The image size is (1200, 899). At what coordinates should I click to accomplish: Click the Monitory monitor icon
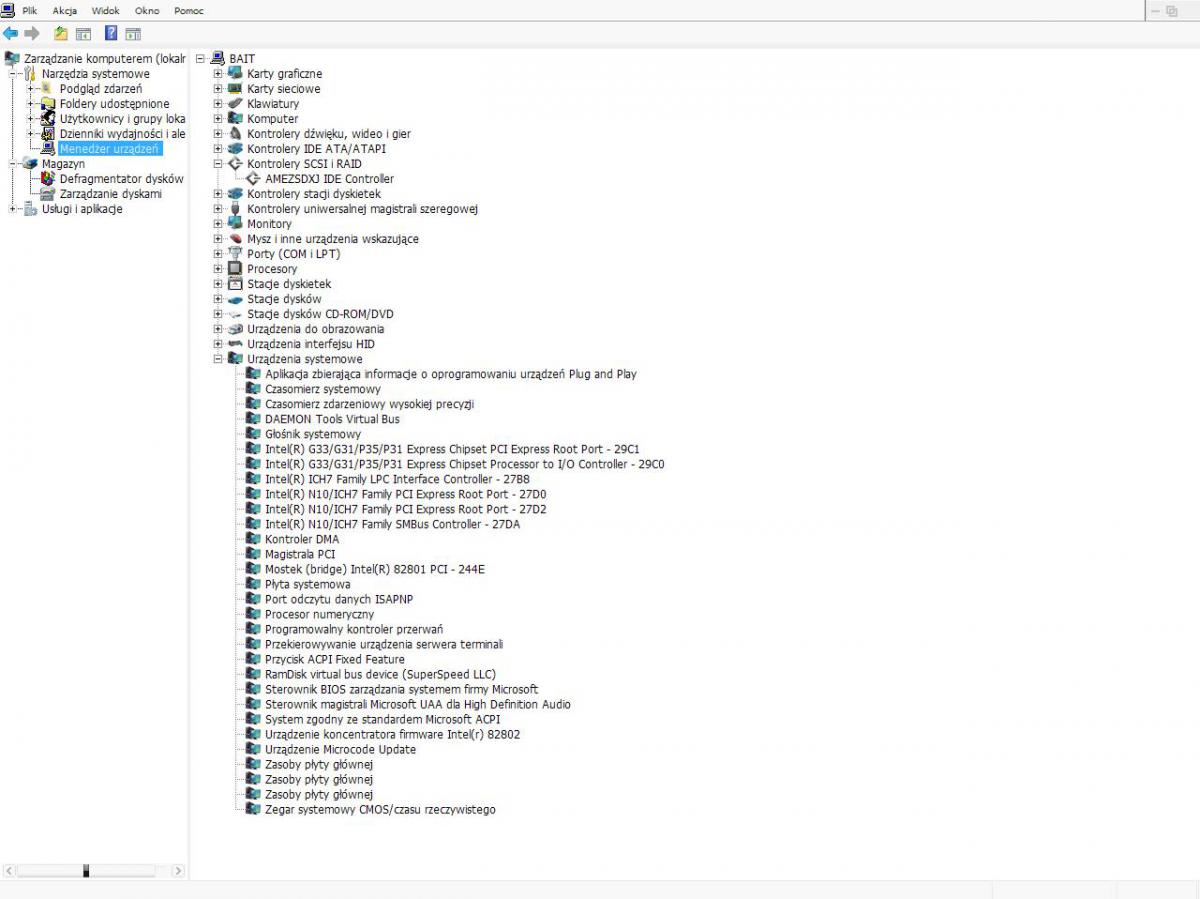point(235,223)
